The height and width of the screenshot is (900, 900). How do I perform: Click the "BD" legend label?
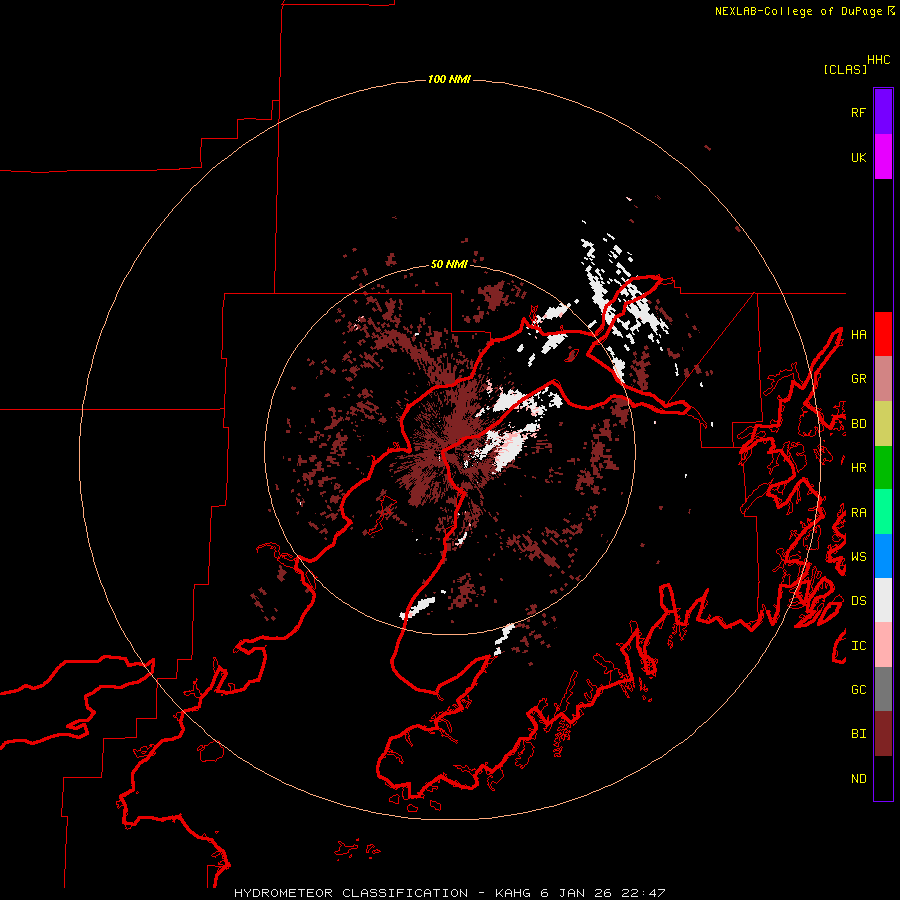[858, 424]
